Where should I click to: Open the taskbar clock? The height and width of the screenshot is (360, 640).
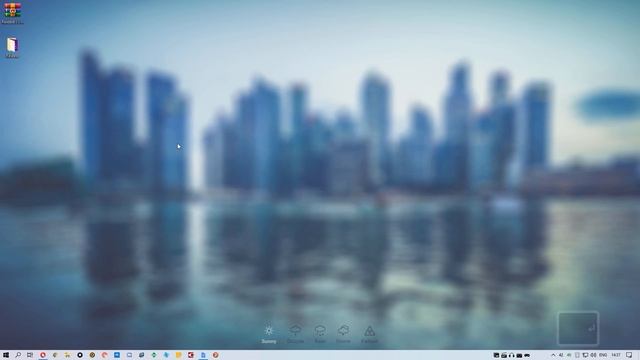pyautogui.click(x=616, y=355)
